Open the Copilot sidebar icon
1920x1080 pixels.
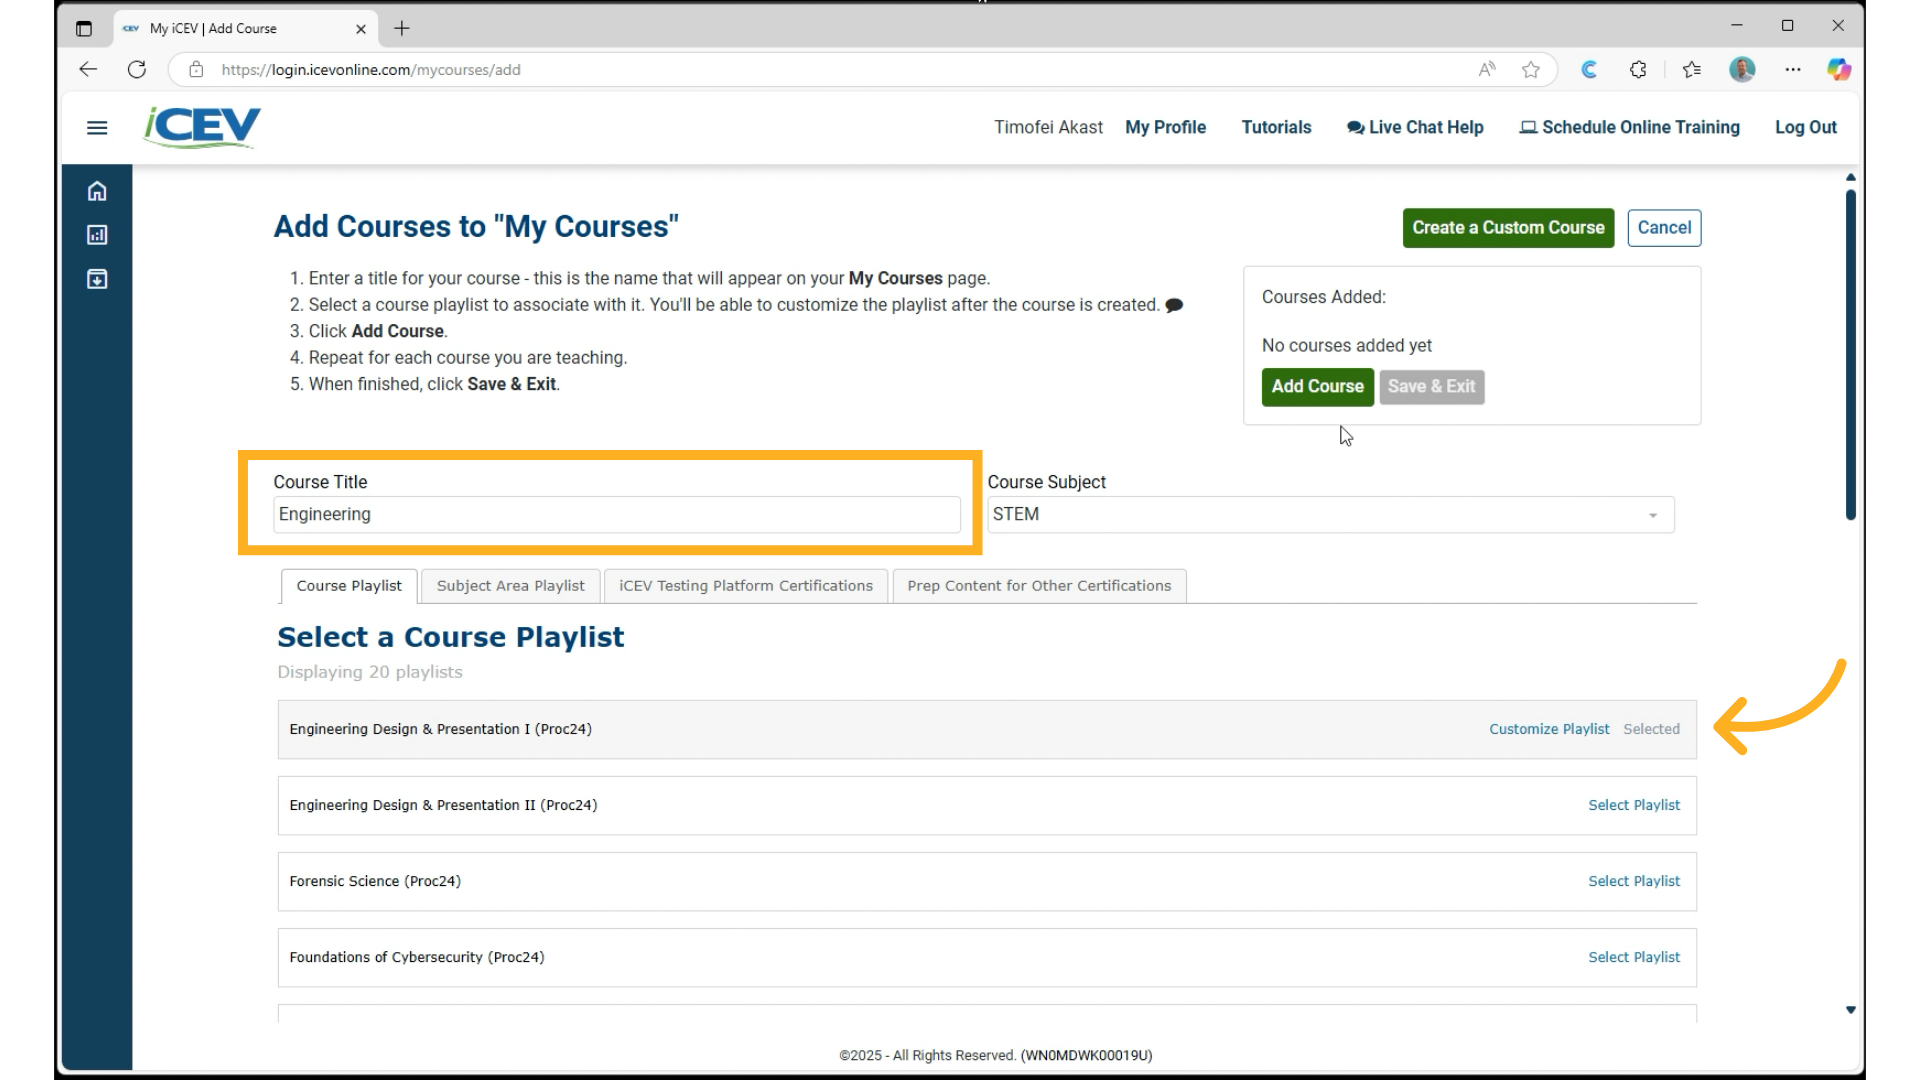[1838, 69]
